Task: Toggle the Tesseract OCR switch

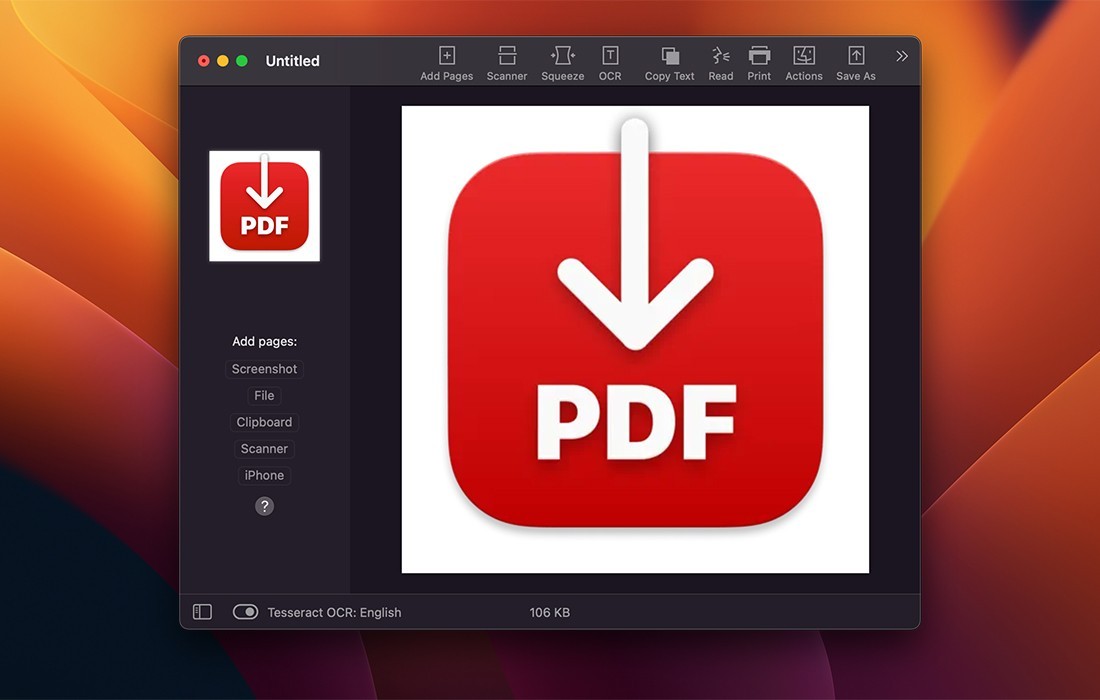Action: coord(245,611)
